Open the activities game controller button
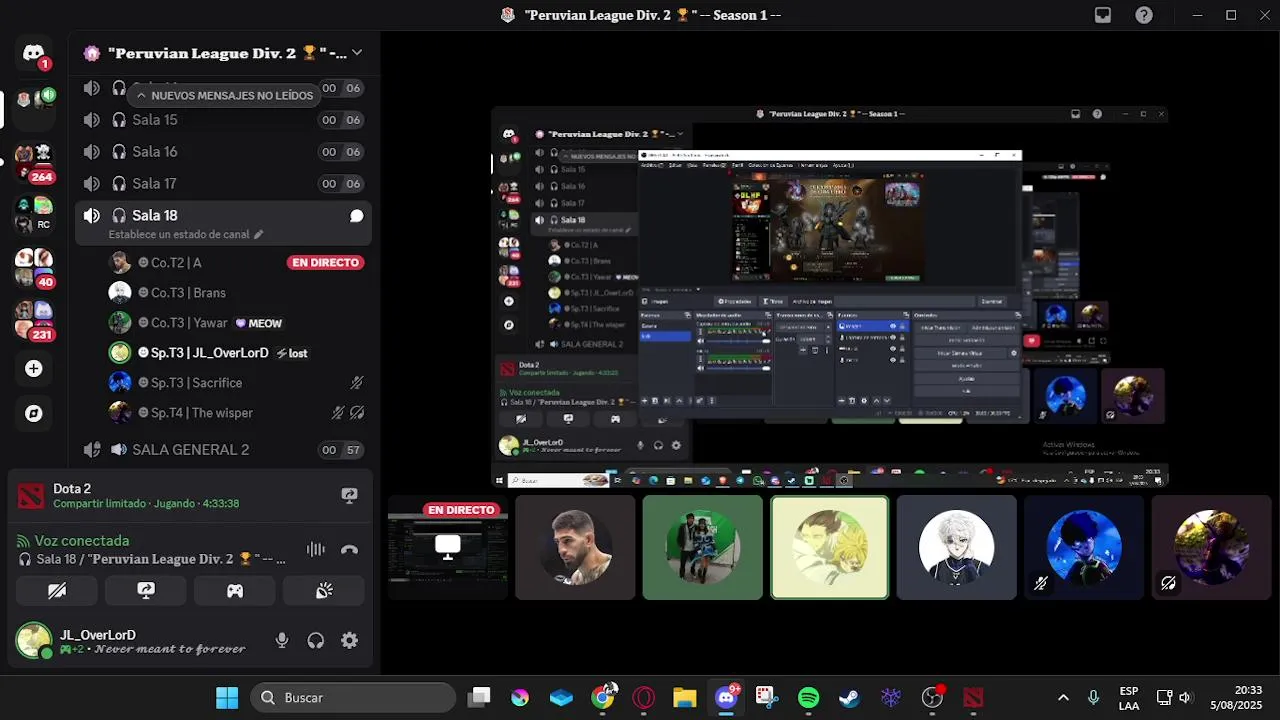This screenshot has height=720, width=1280. point(235,591)
